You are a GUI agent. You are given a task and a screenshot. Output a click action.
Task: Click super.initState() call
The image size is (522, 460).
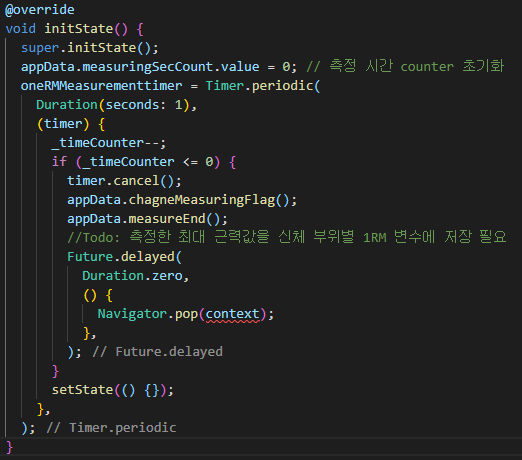tap(90, 48)
